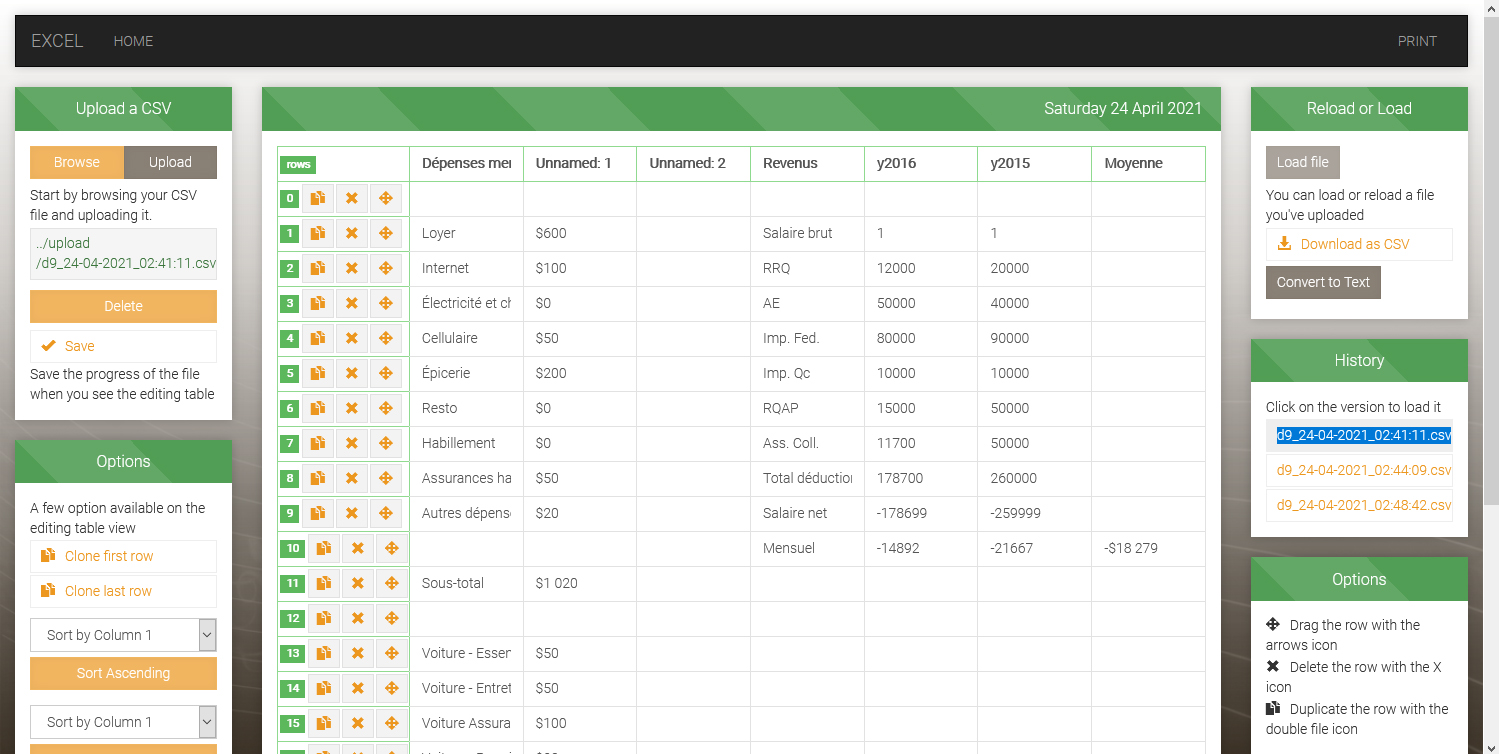1499x754 pixels.
Task: Duplicate row 1 using the copy icon
Action: (318, 234)
